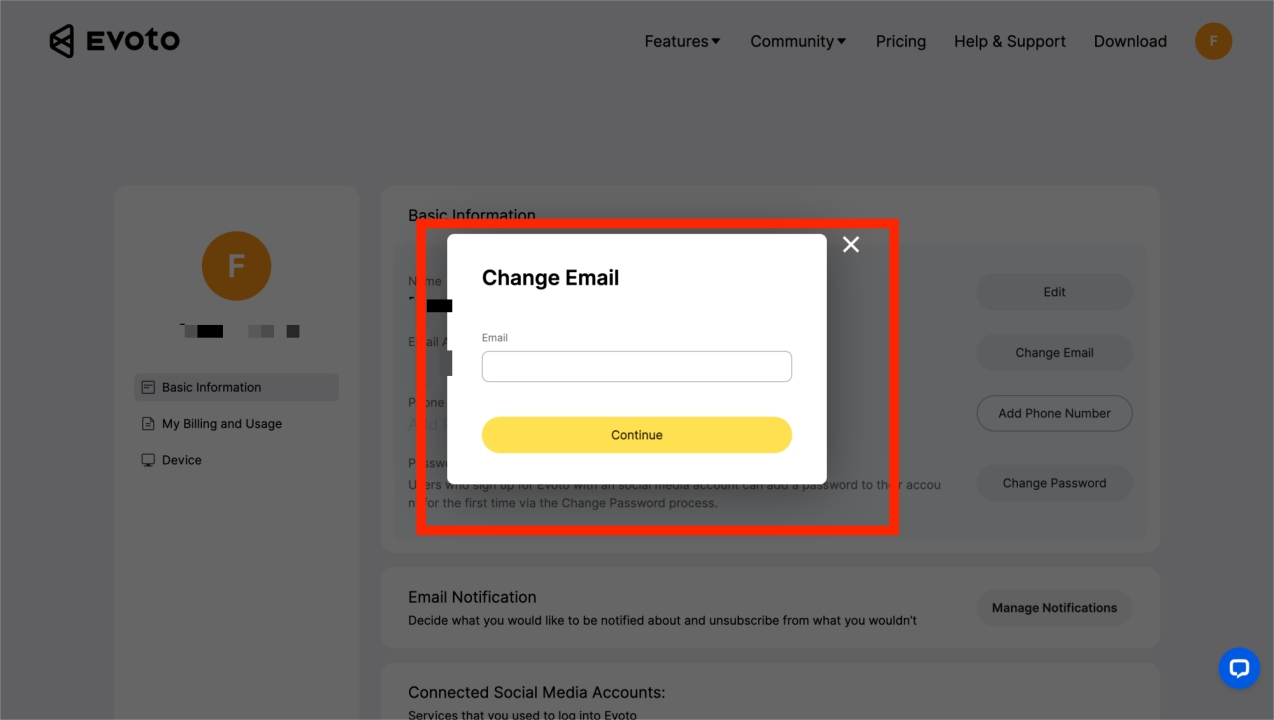Go to Help & Support

click(1010, 41)
